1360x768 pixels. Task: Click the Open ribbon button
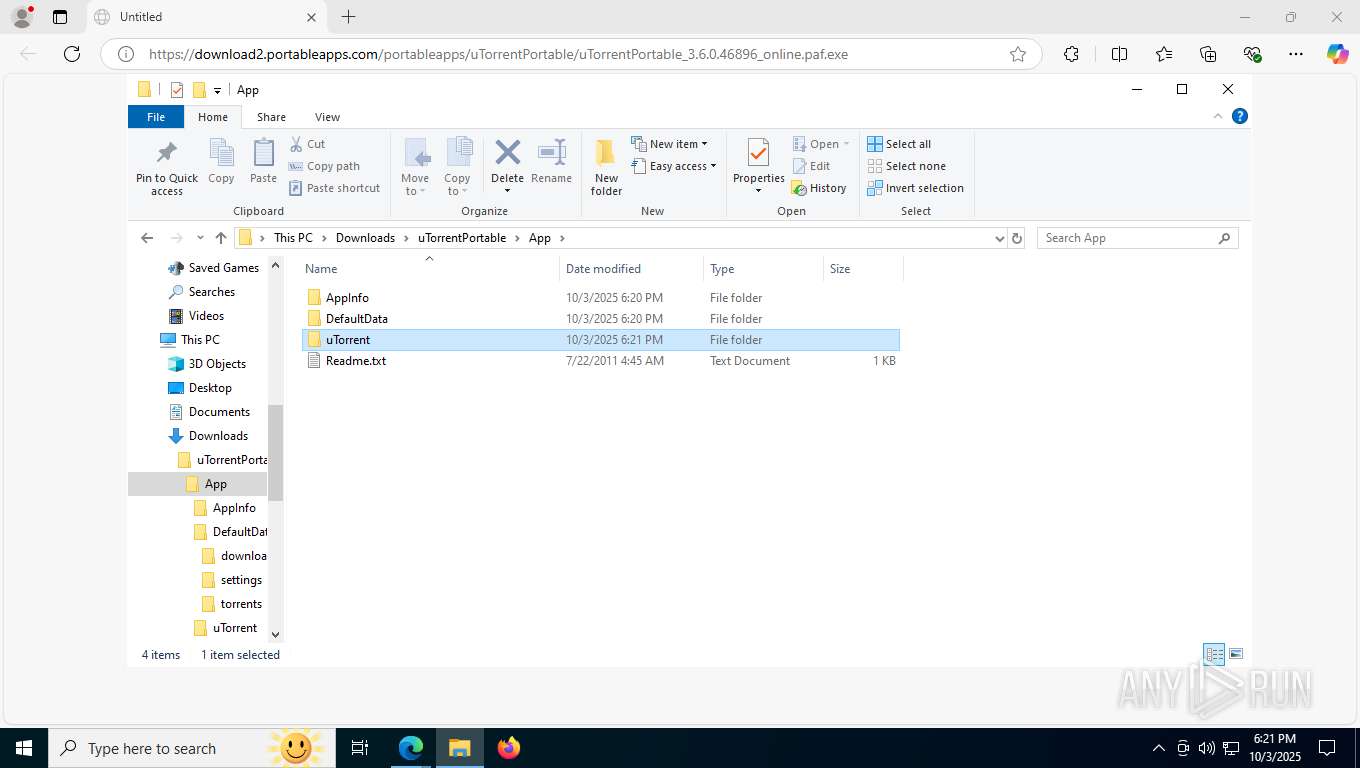tap(820, 144)
